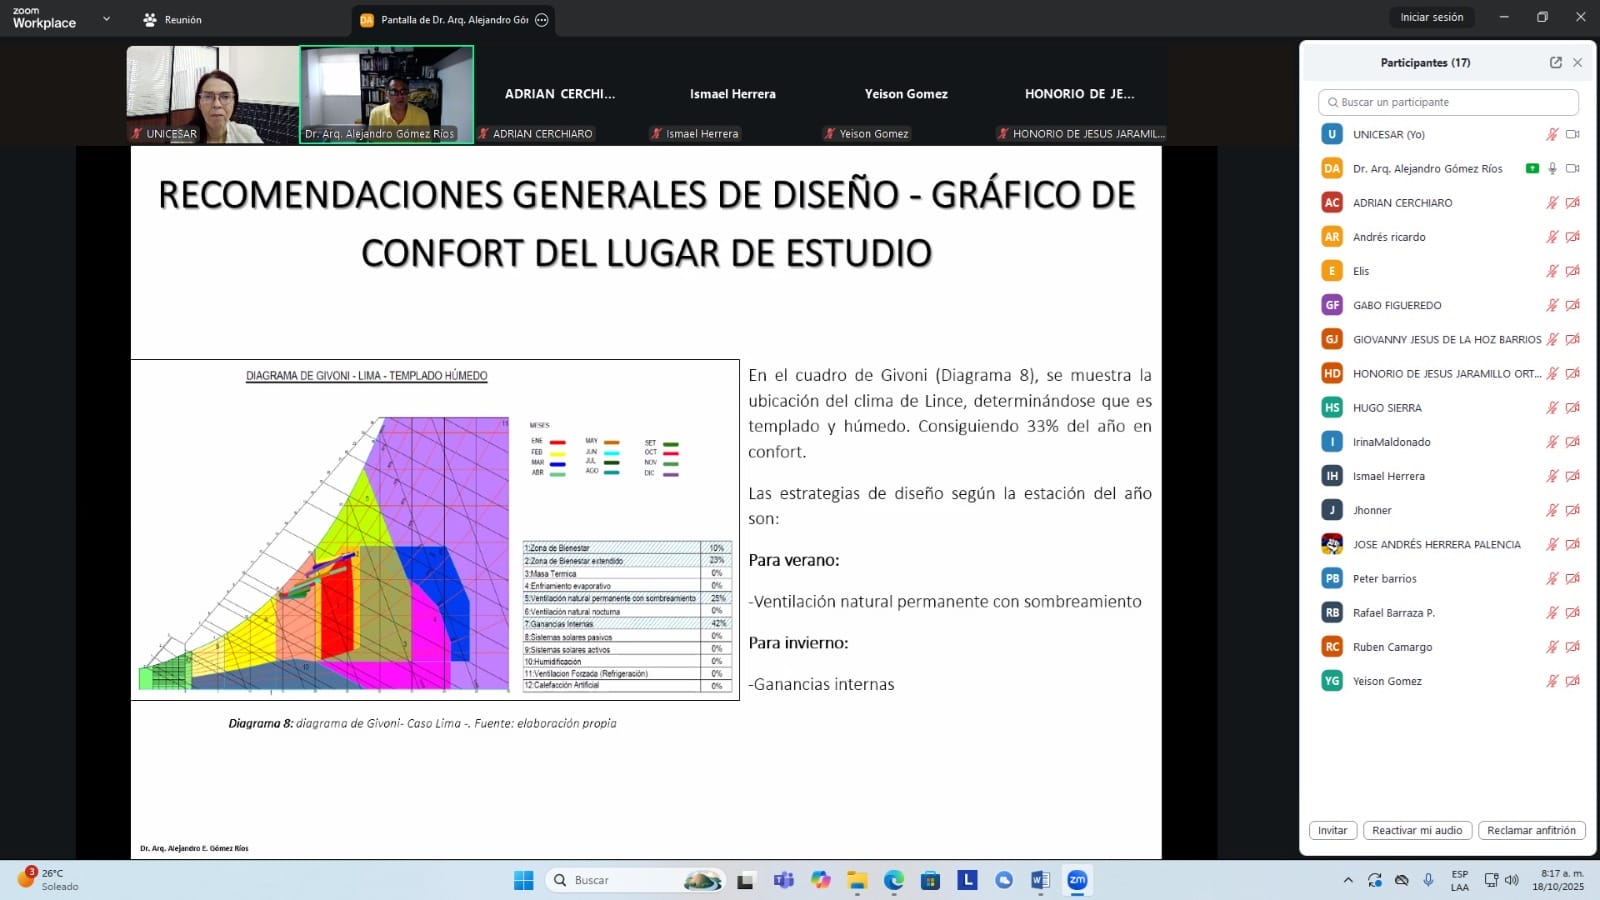Pop out the Participantes panel

(x=1555, y=62)
